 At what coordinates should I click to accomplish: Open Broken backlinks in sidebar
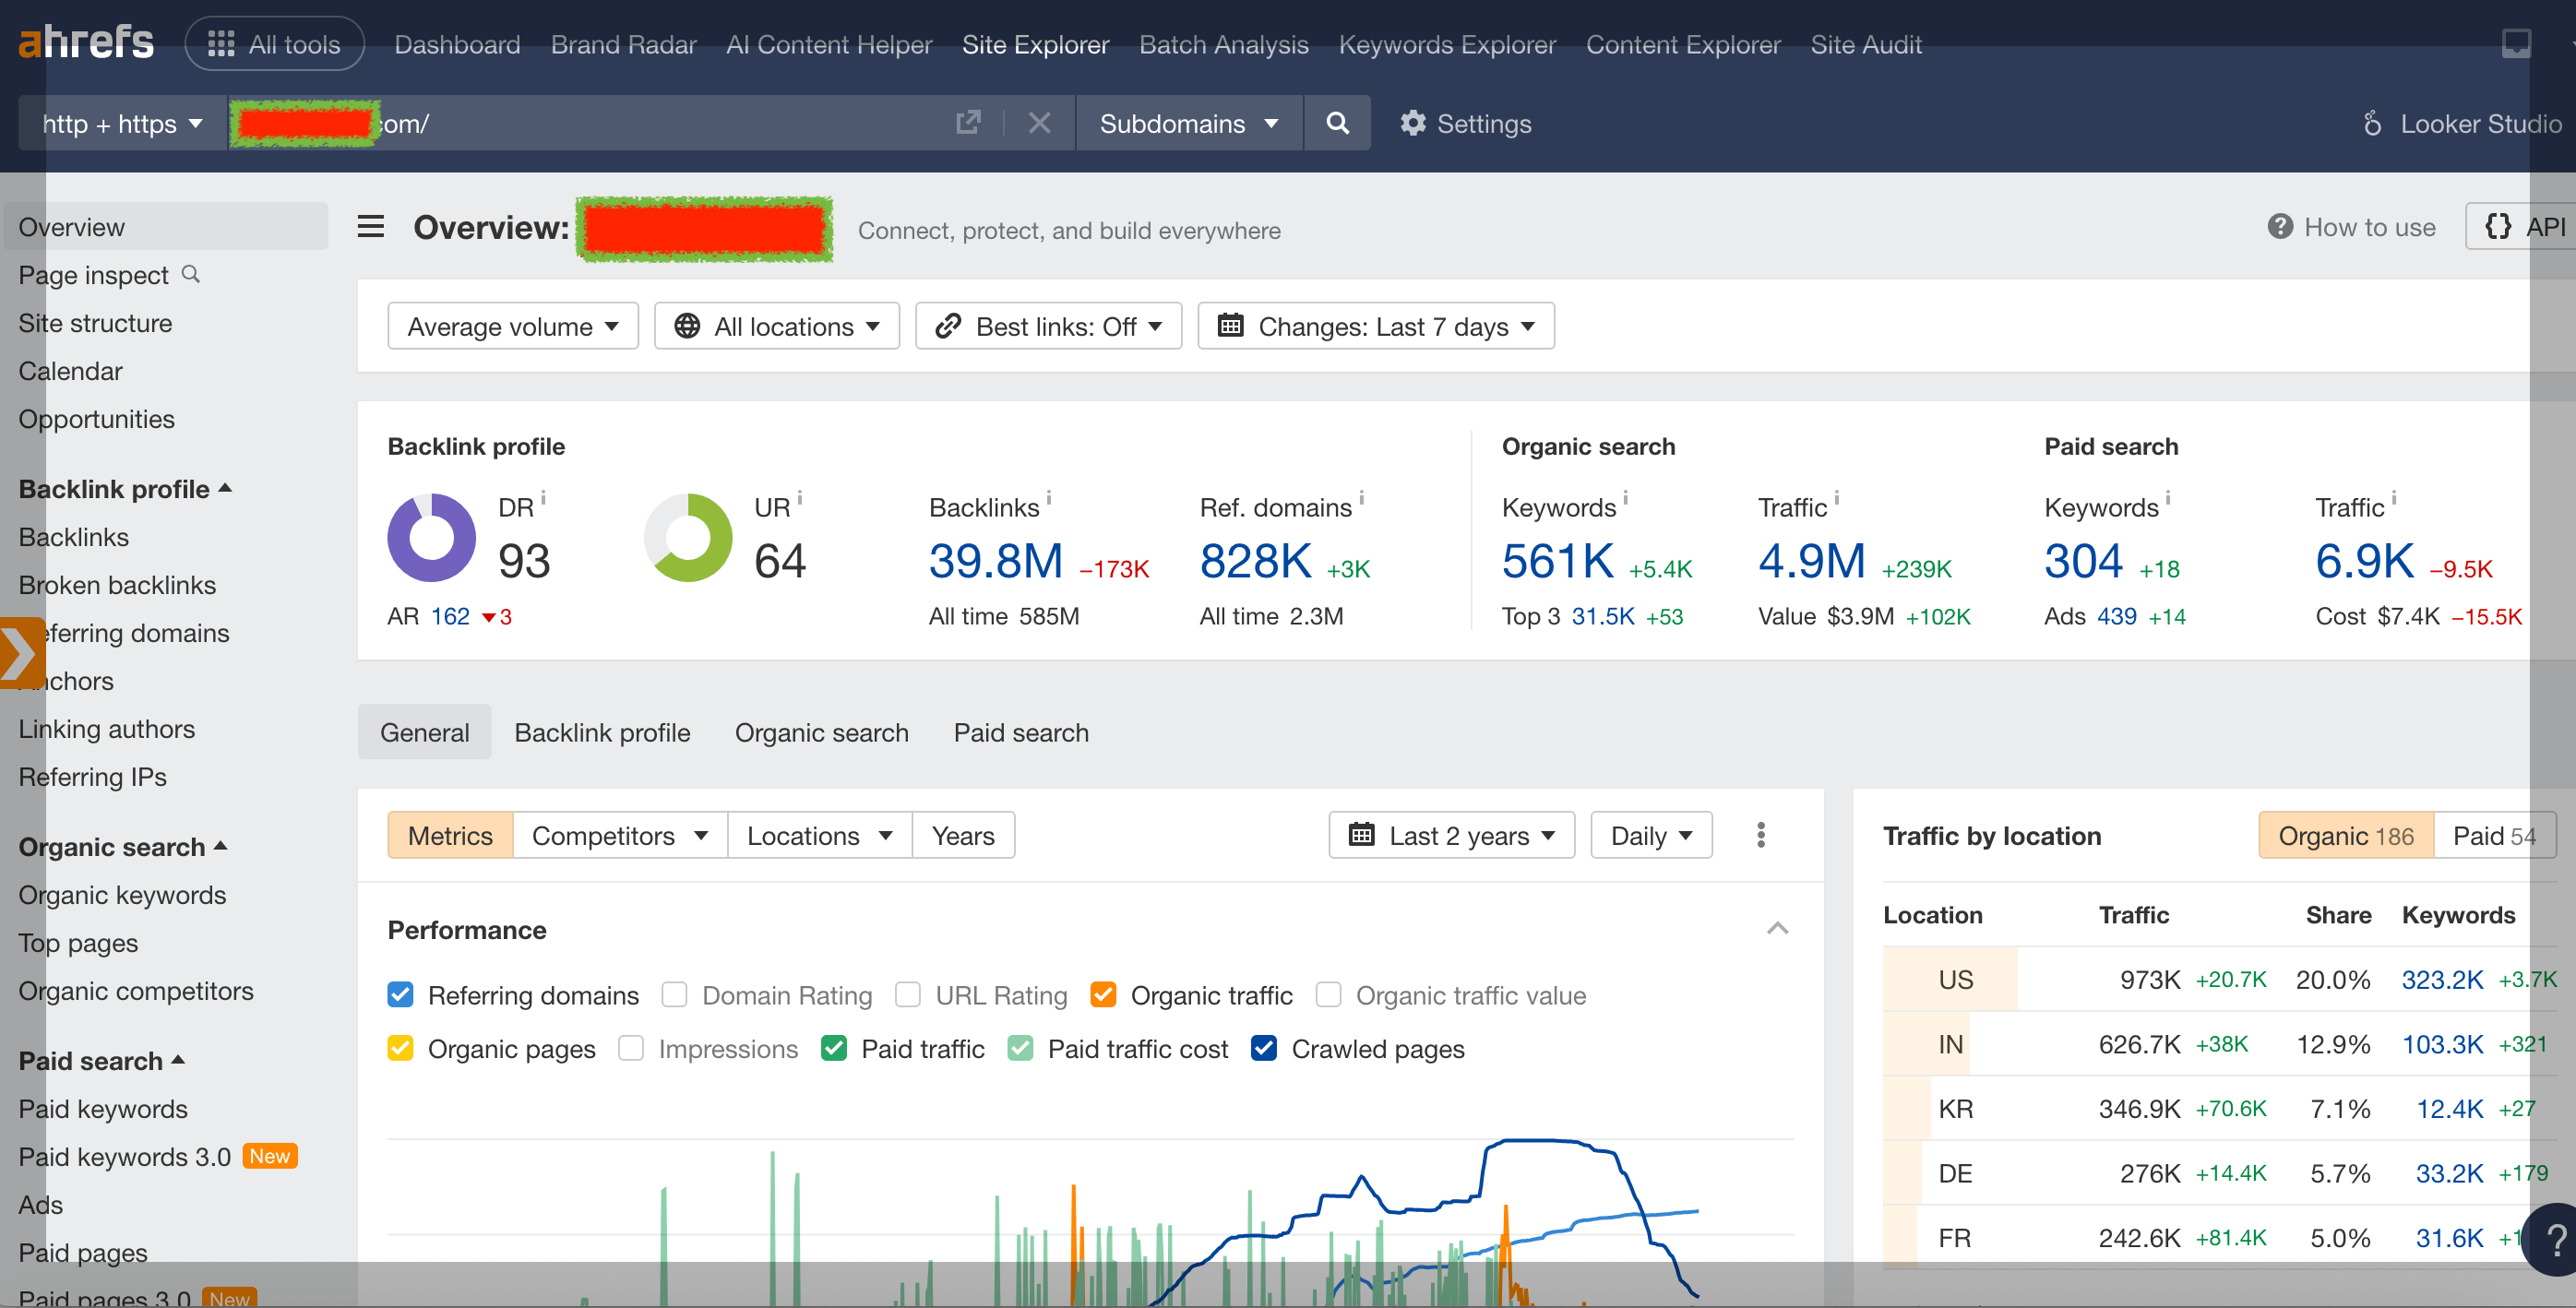tap(117, 585)
